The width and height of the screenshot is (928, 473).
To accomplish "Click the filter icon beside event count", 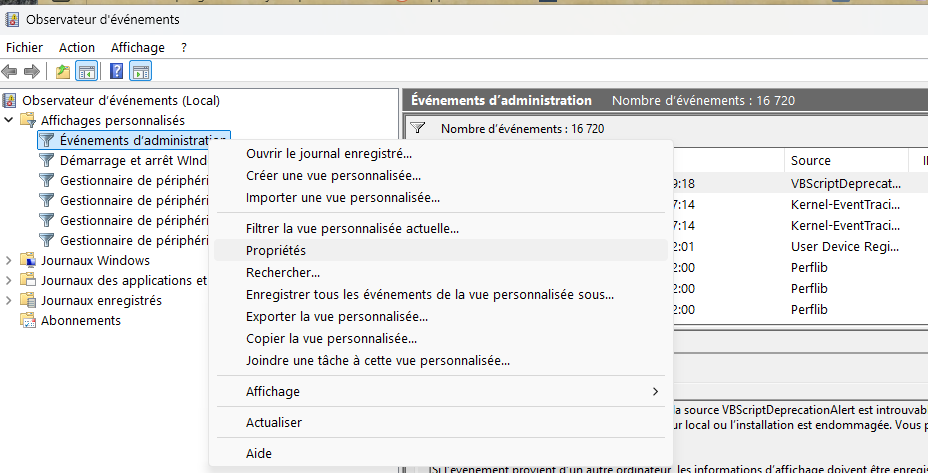I will click(418, 128).
